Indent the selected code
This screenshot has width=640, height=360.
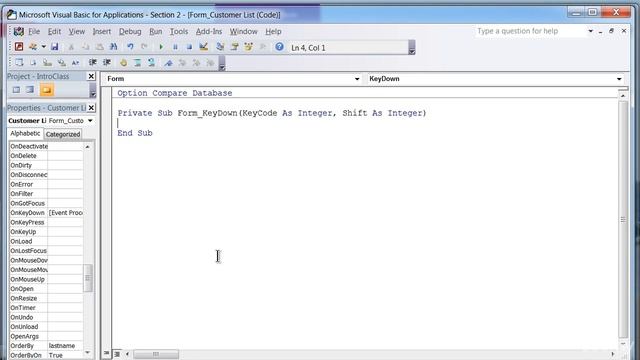(93, 62)
